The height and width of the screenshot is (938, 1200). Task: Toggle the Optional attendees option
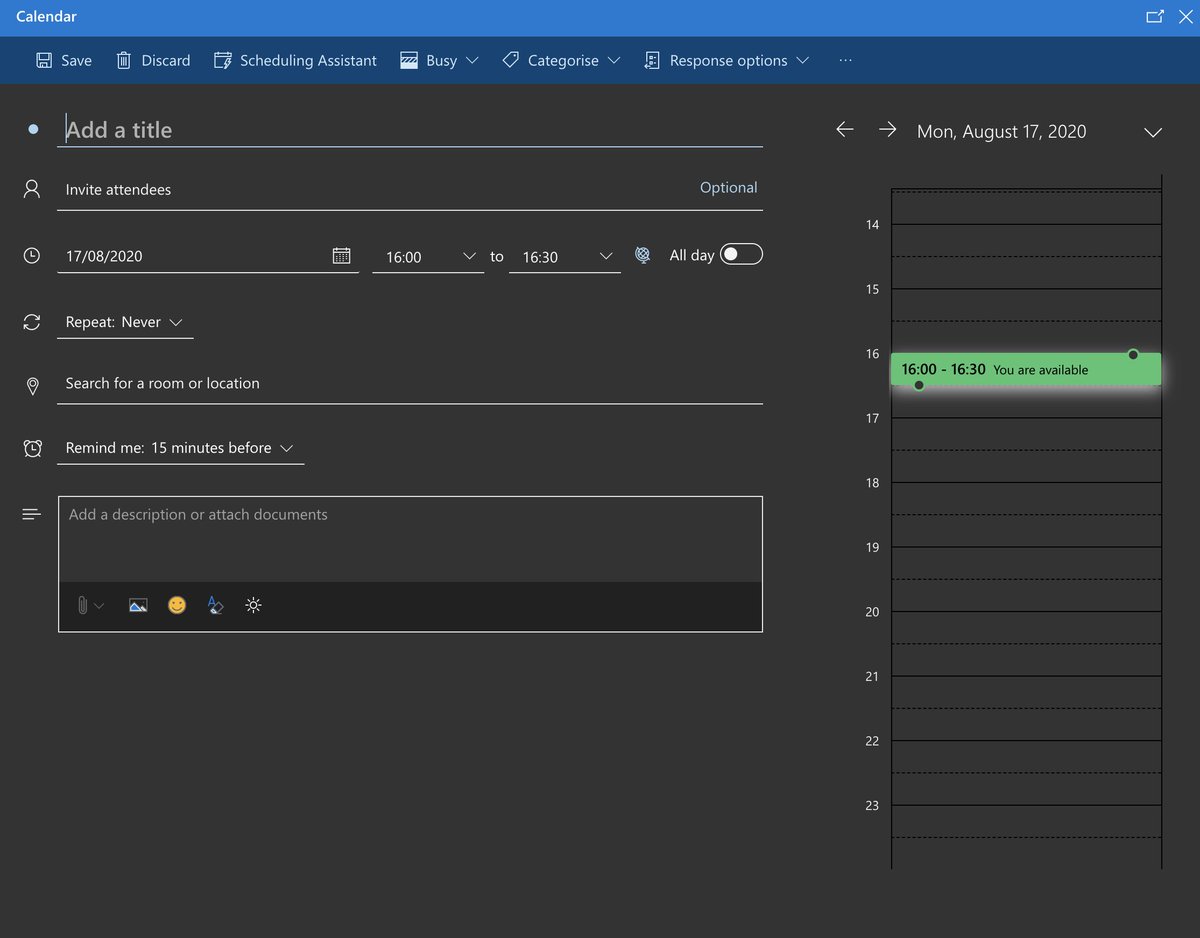pos(728,187)
